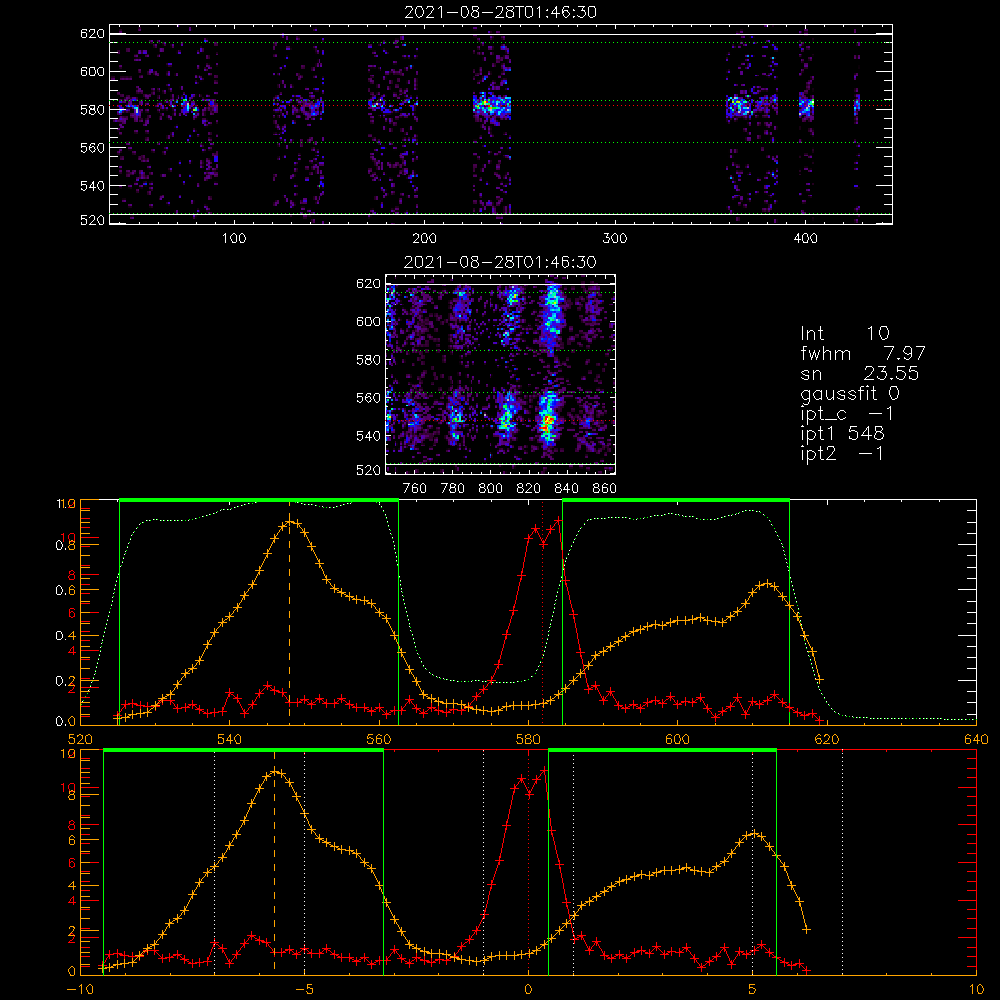Viewport: 1000px width, 1000px height.
Task: Select the 'fwhm 7.97' readout
Action: coord(862,353)
